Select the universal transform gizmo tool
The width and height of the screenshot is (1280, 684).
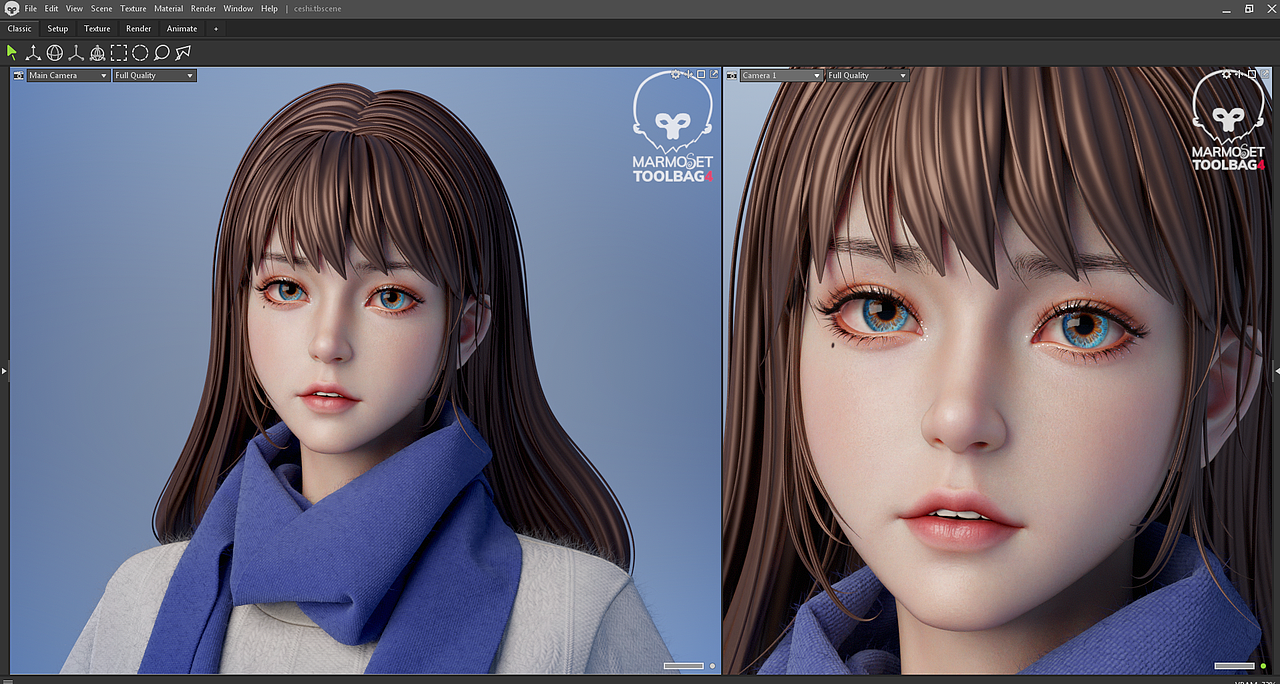point(97,53)
